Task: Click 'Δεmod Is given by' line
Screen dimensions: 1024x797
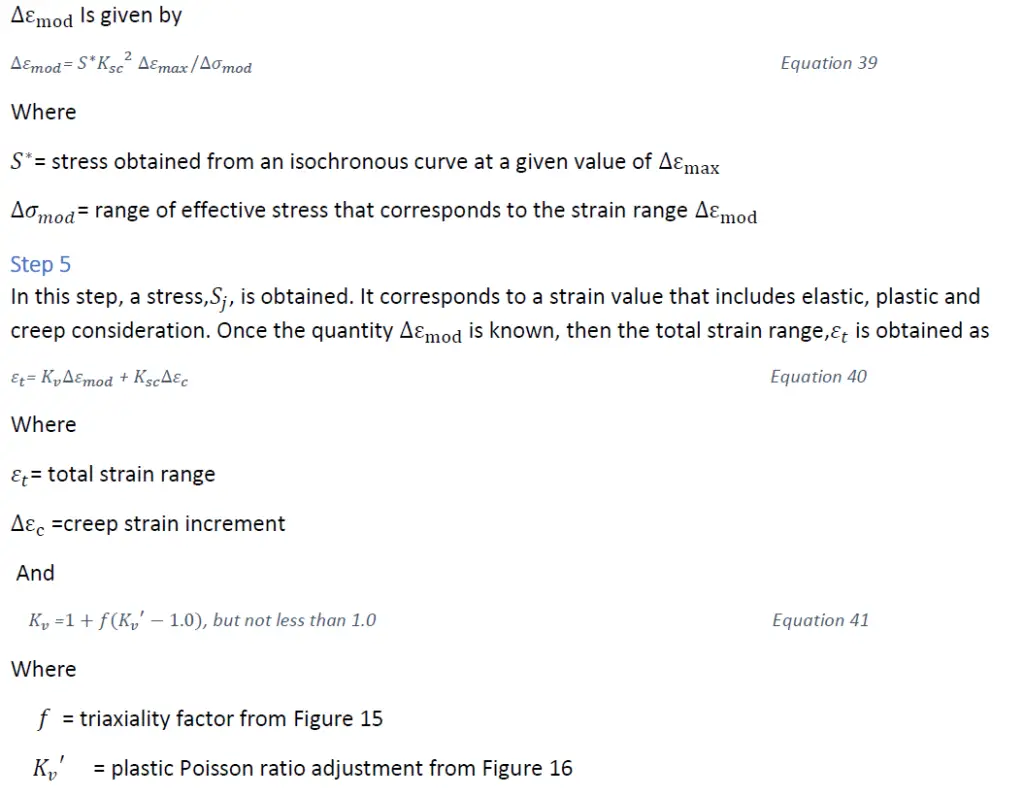Action: (97, 16)
